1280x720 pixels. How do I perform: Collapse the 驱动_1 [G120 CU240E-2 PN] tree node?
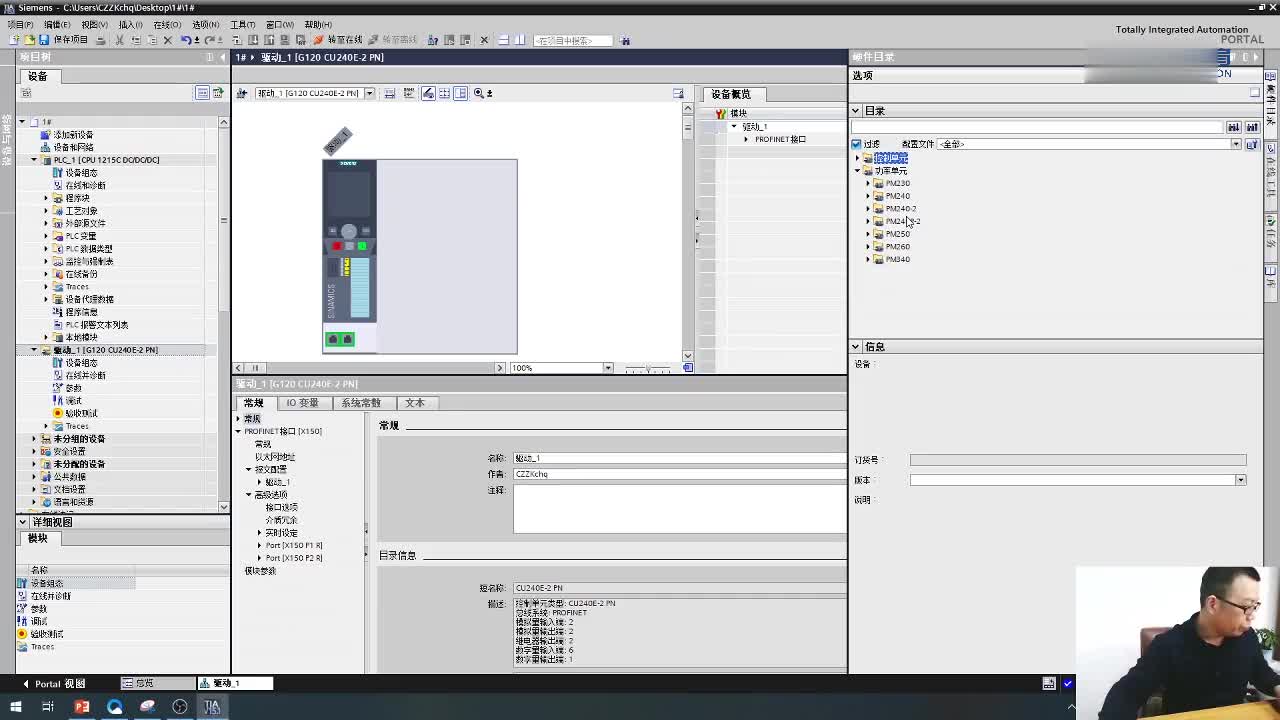34,350
